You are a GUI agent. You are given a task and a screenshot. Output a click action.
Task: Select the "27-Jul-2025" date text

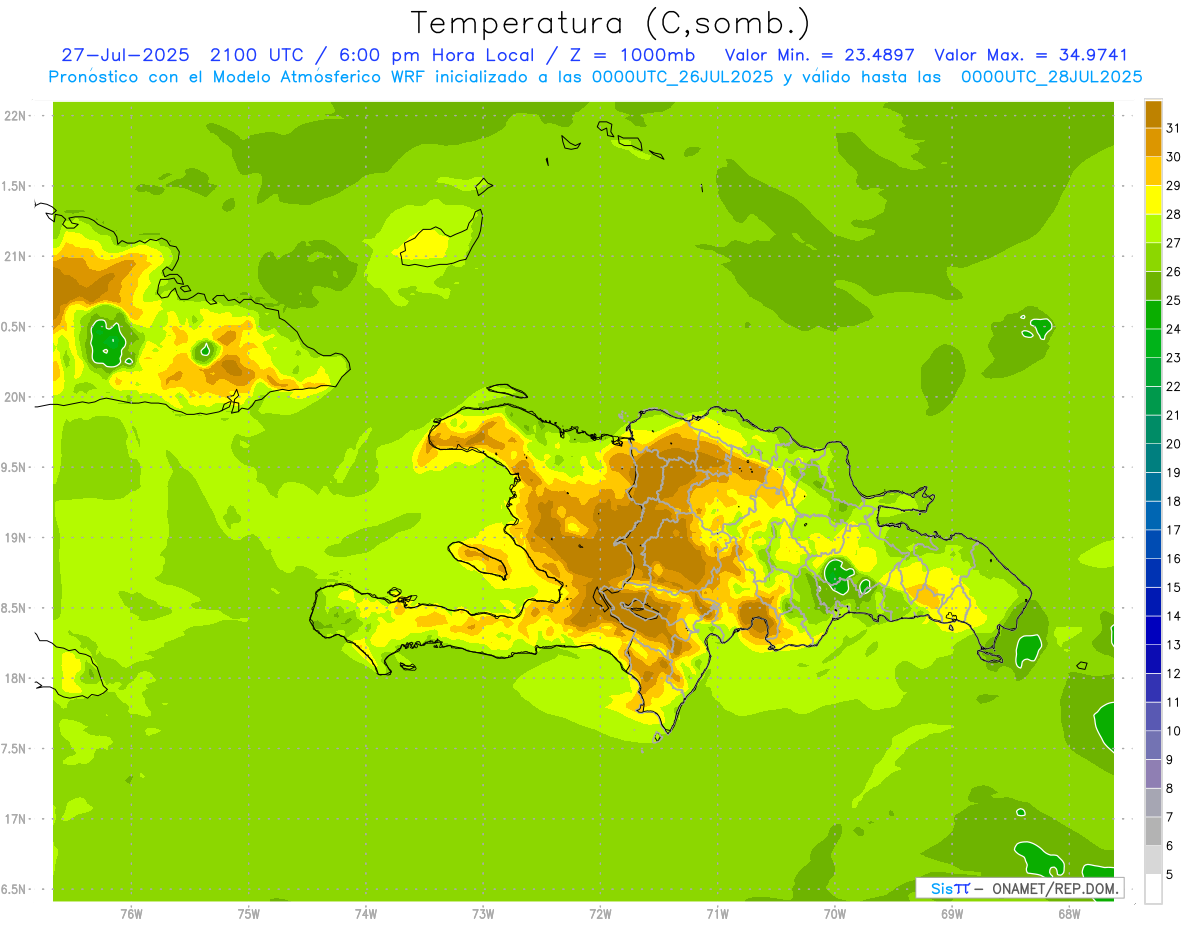125,55
